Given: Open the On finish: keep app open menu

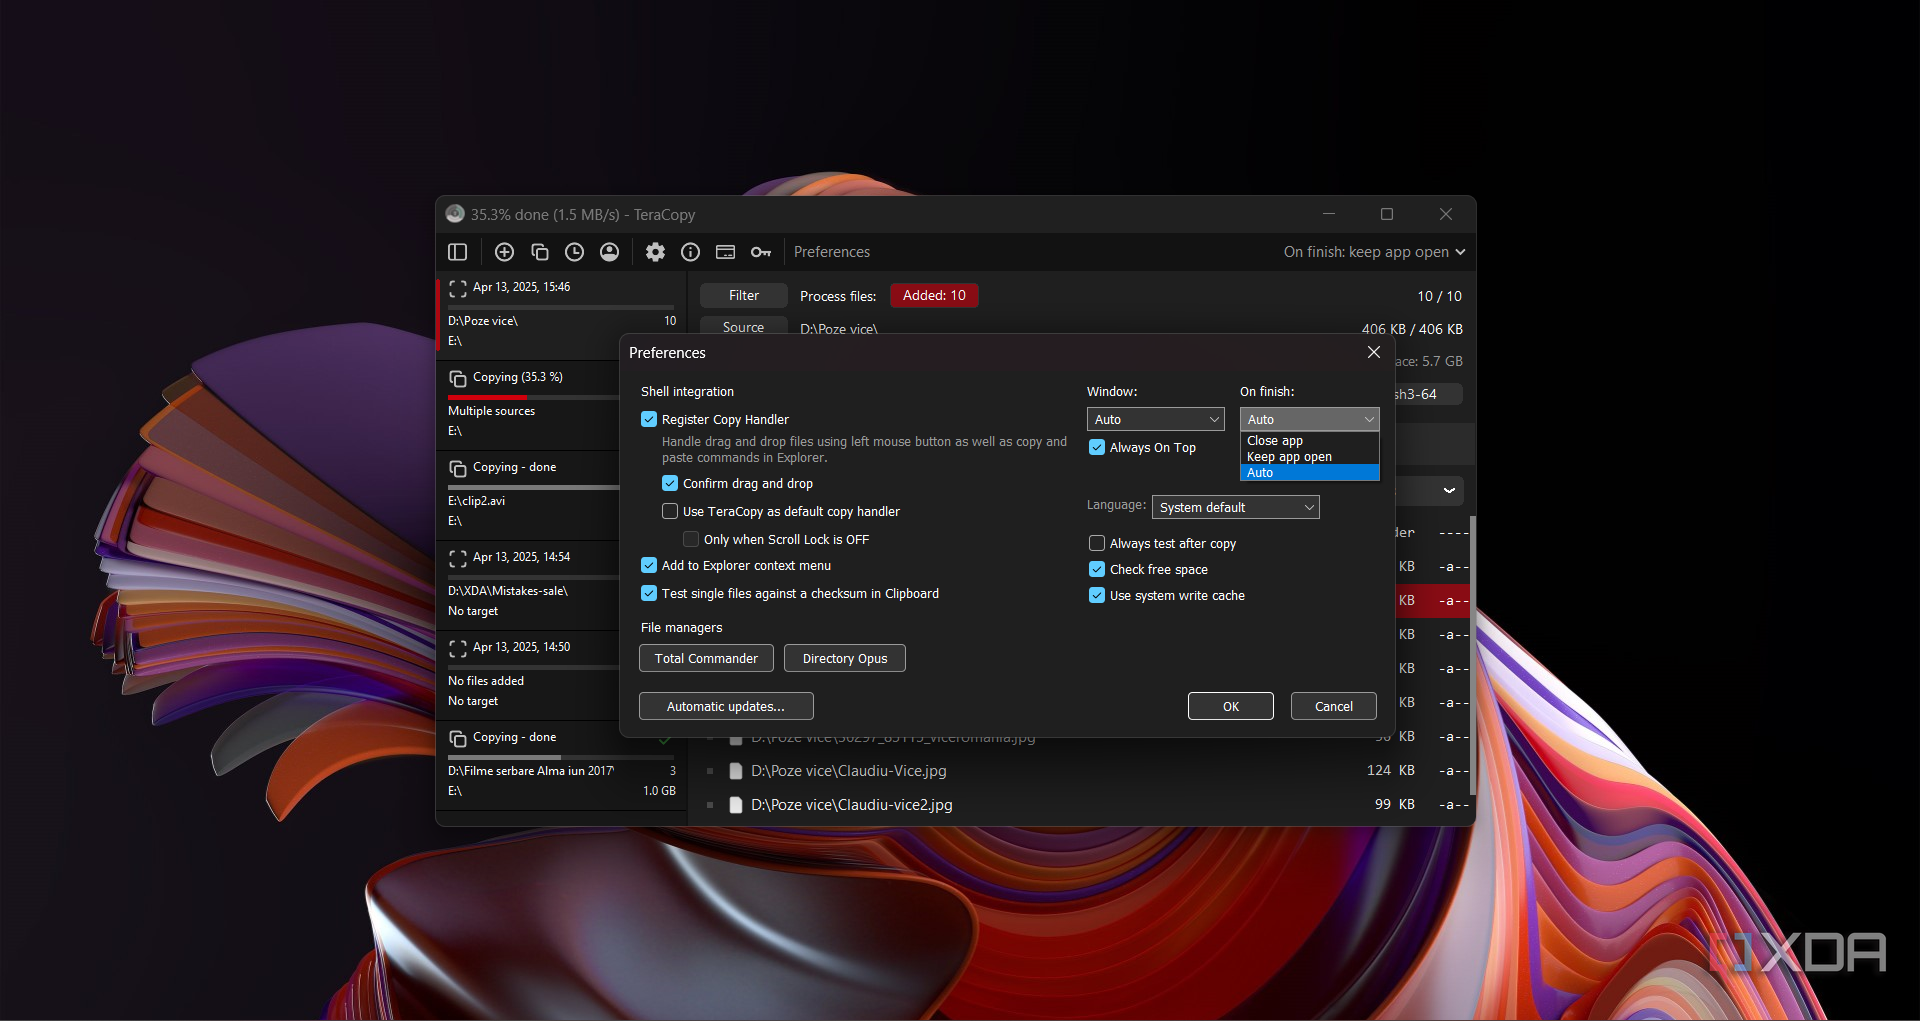Looking at the screenshot, I should pyautogui.click(x=1374, y=252).
